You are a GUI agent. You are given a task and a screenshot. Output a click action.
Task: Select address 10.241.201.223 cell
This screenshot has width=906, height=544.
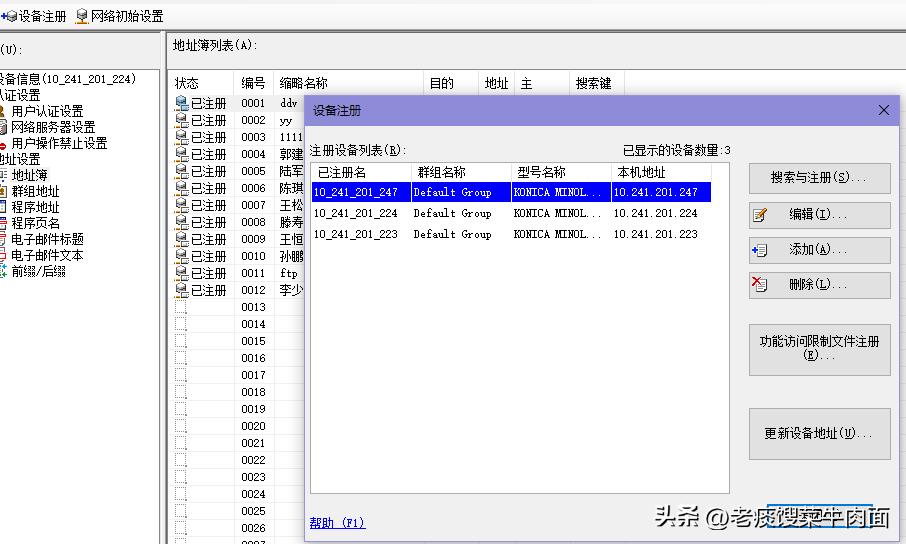click(x=656, y=234)
